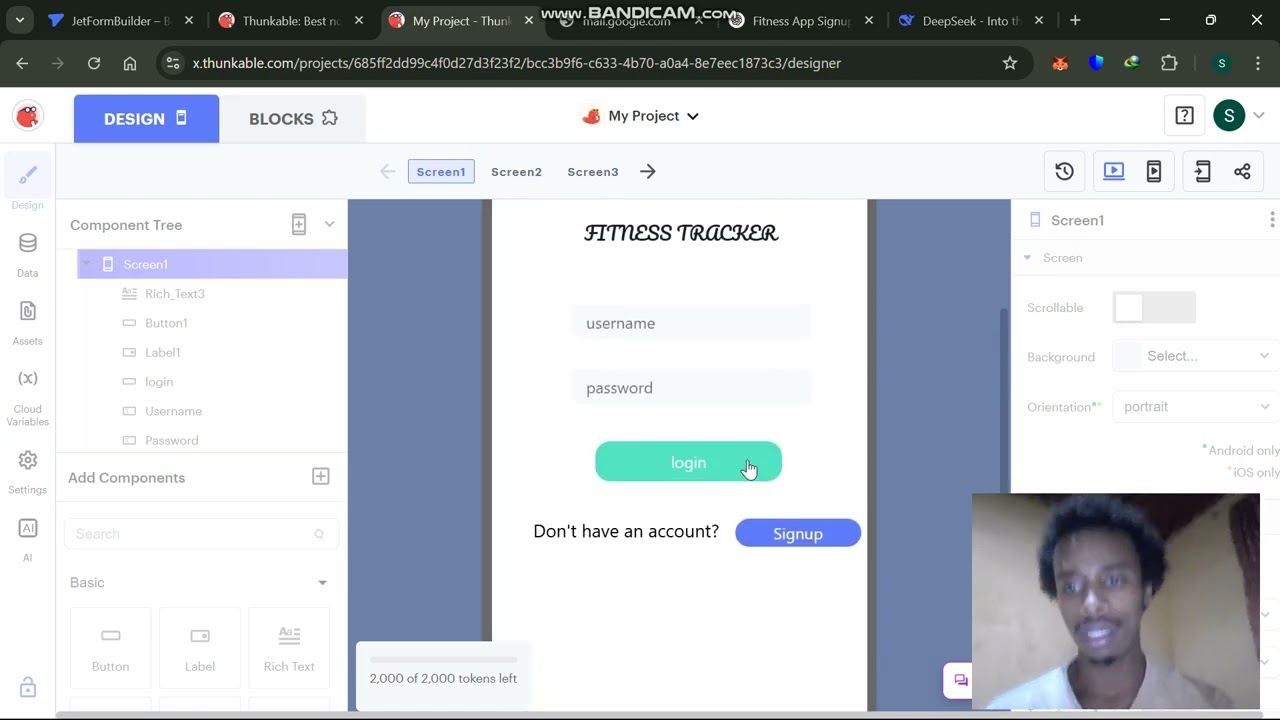Click the password input on canvas

[691, 388]
